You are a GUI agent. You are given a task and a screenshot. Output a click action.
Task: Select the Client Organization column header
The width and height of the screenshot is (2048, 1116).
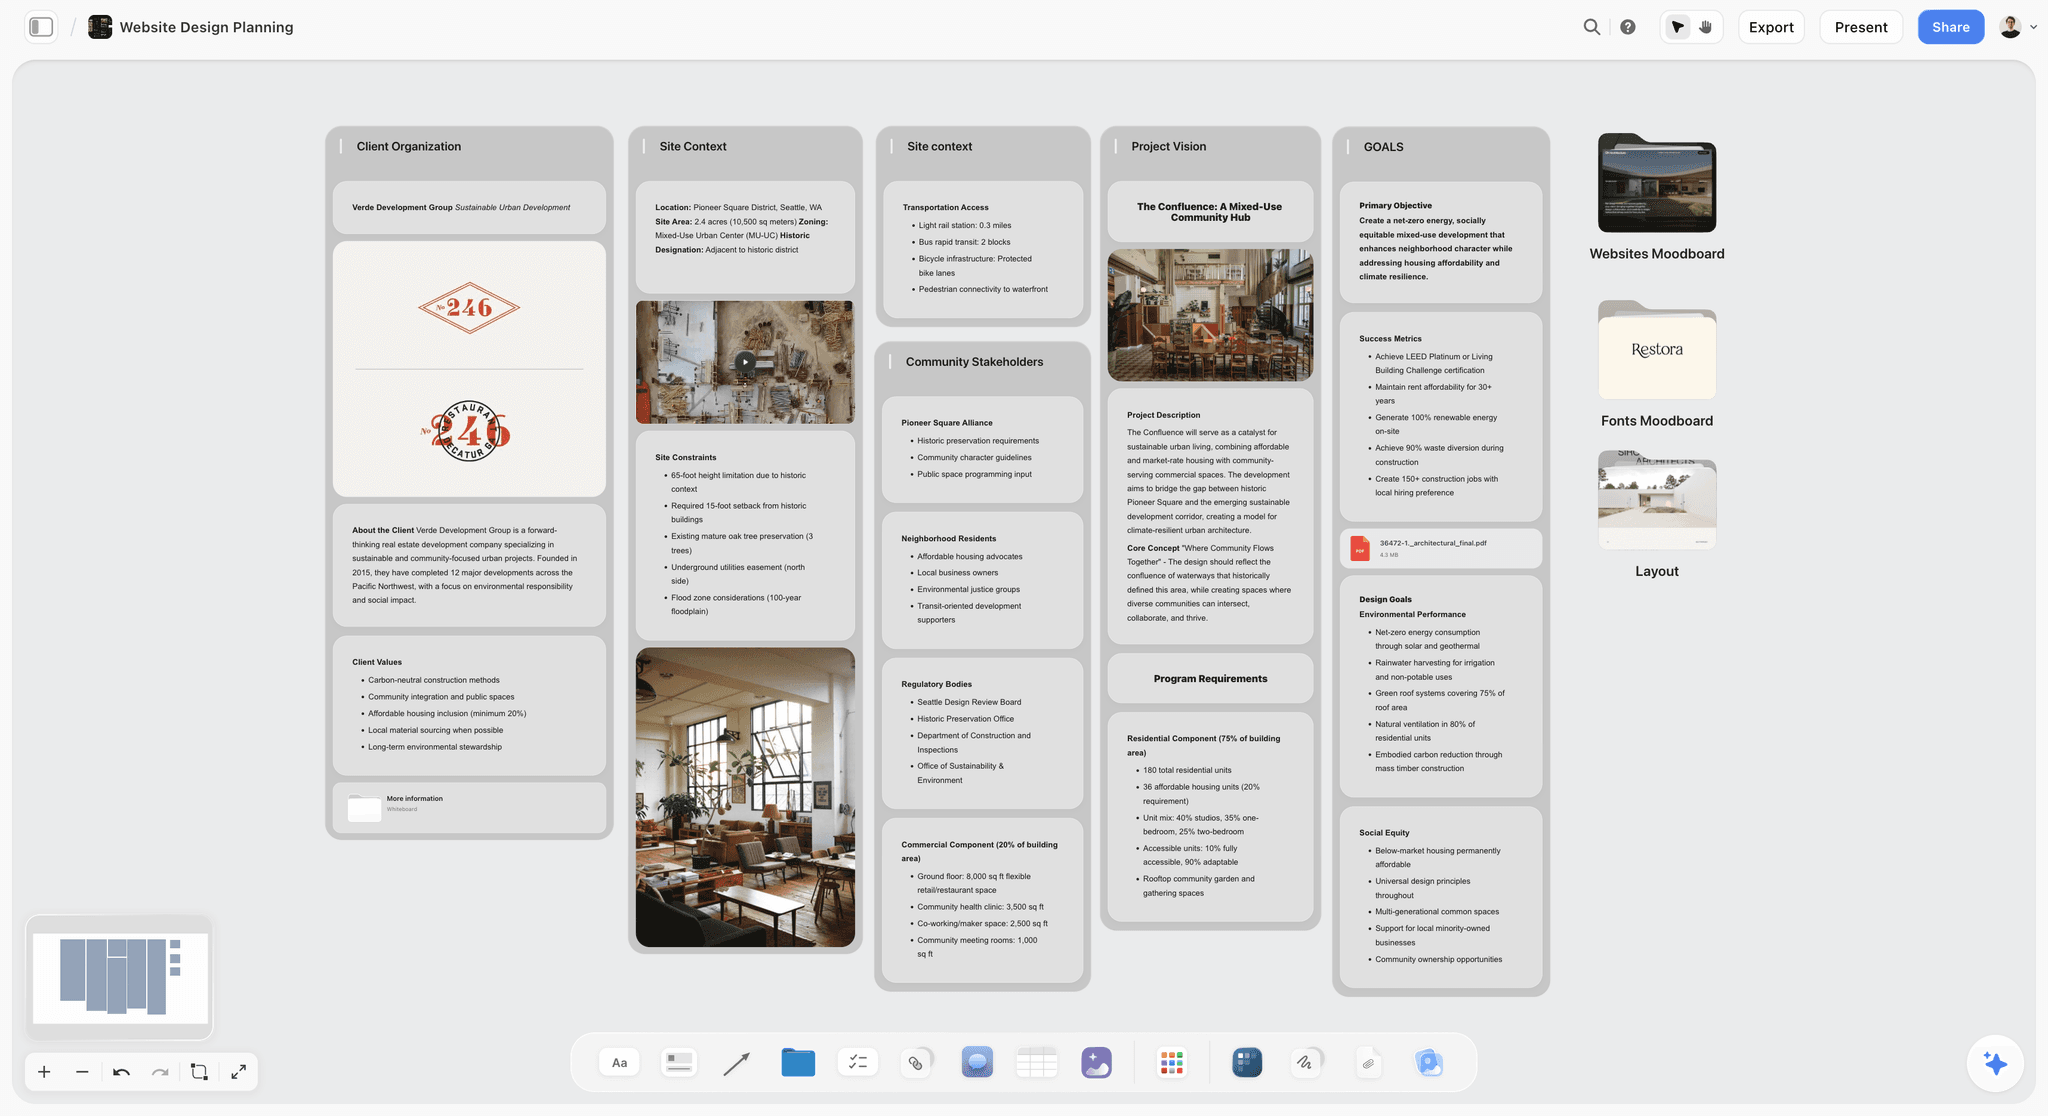[408, 146]
